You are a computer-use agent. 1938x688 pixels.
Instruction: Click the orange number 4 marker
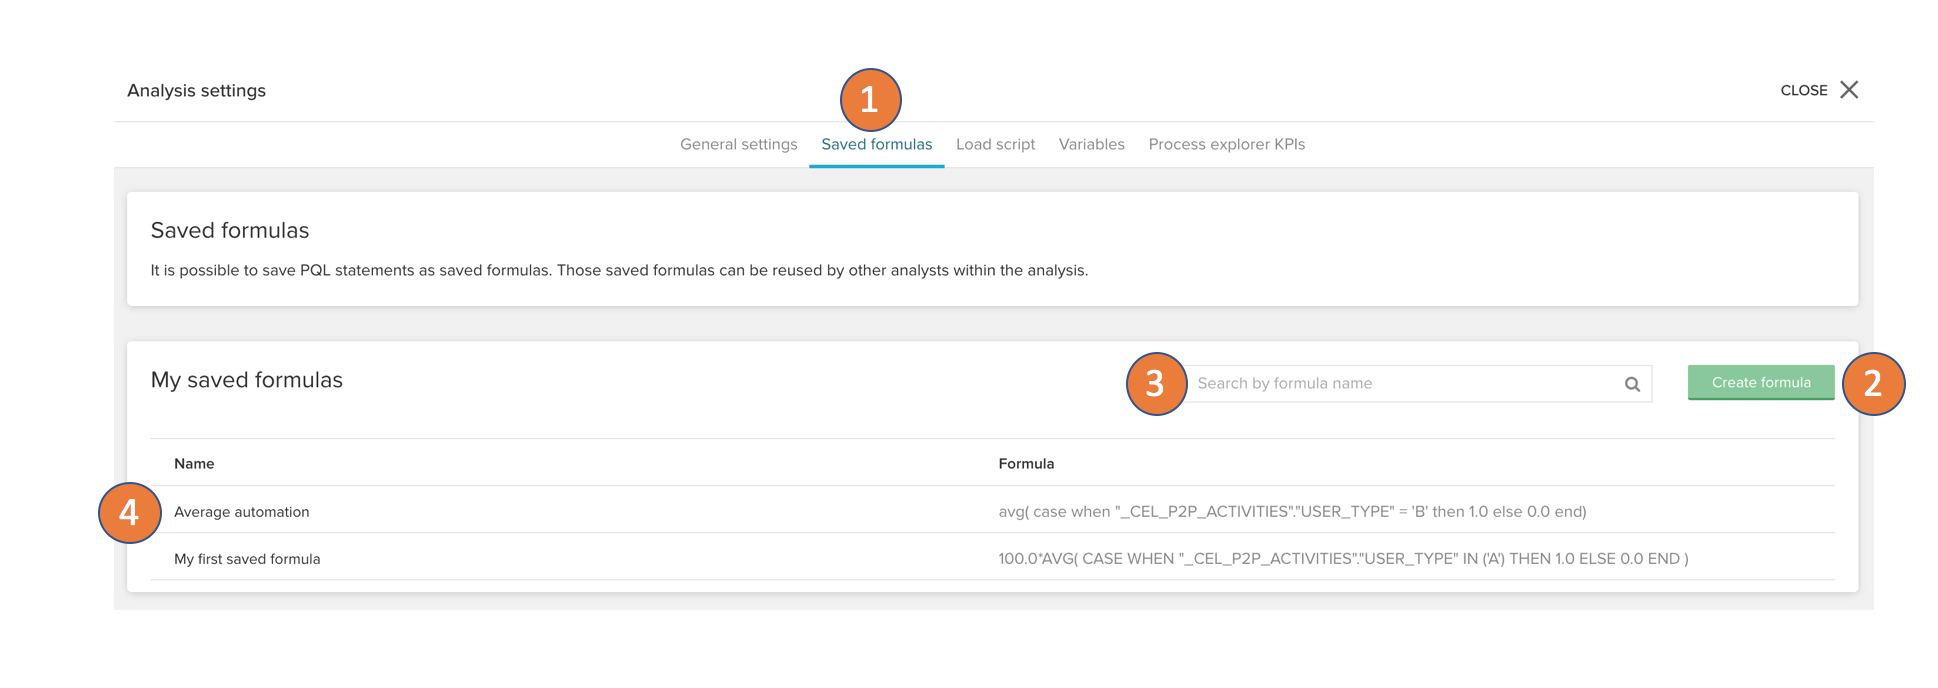[130, 513]
